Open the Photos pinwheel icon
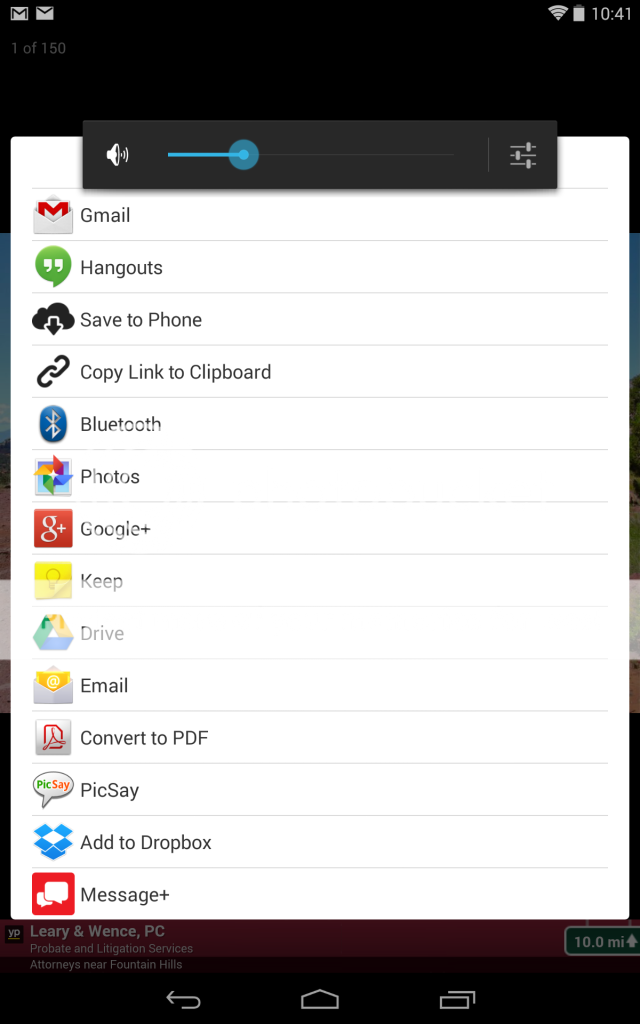The width and height of the screenshot is (640, 1024). pos(53,476)
